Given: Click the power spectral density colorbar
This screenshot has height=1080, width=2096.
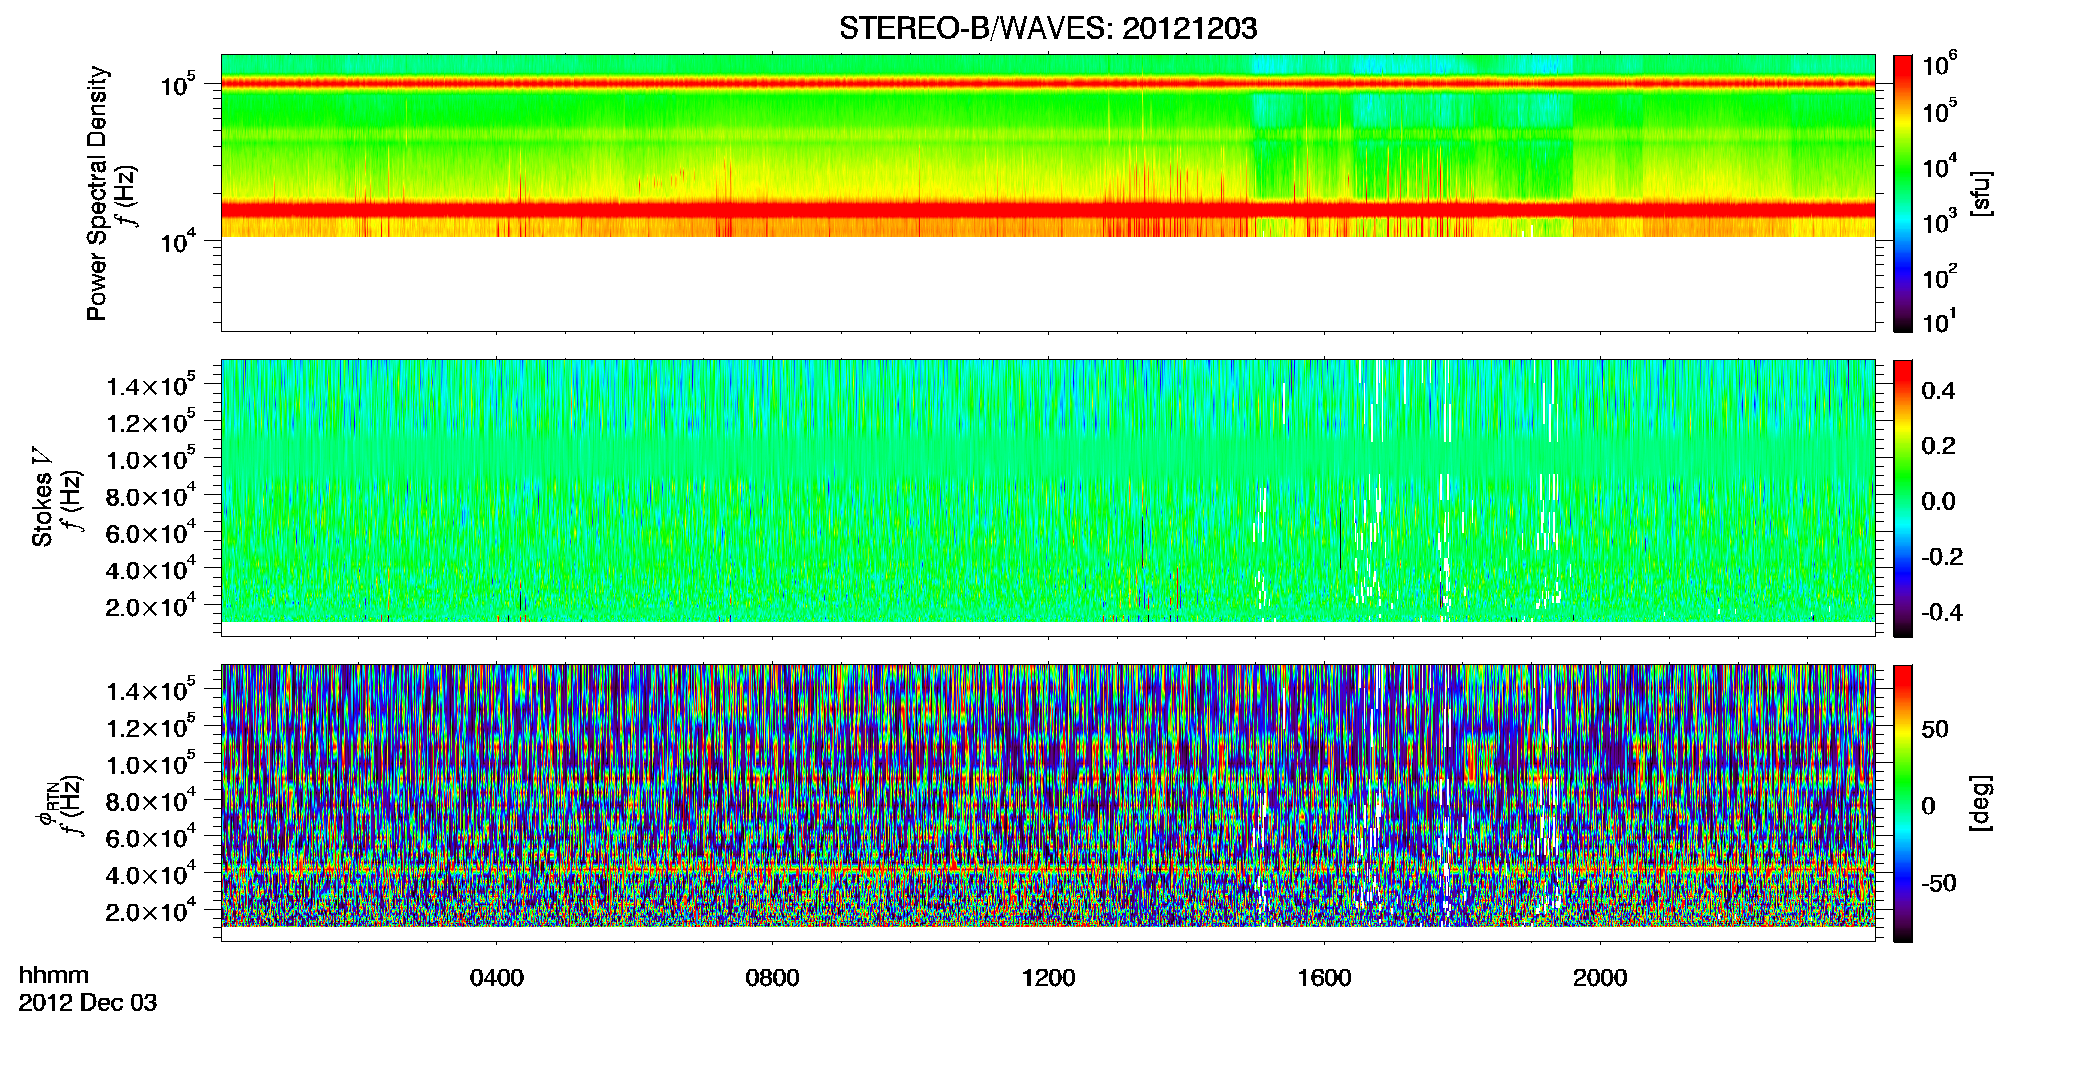Looking at the screenshot, I should coord(1903,193).
